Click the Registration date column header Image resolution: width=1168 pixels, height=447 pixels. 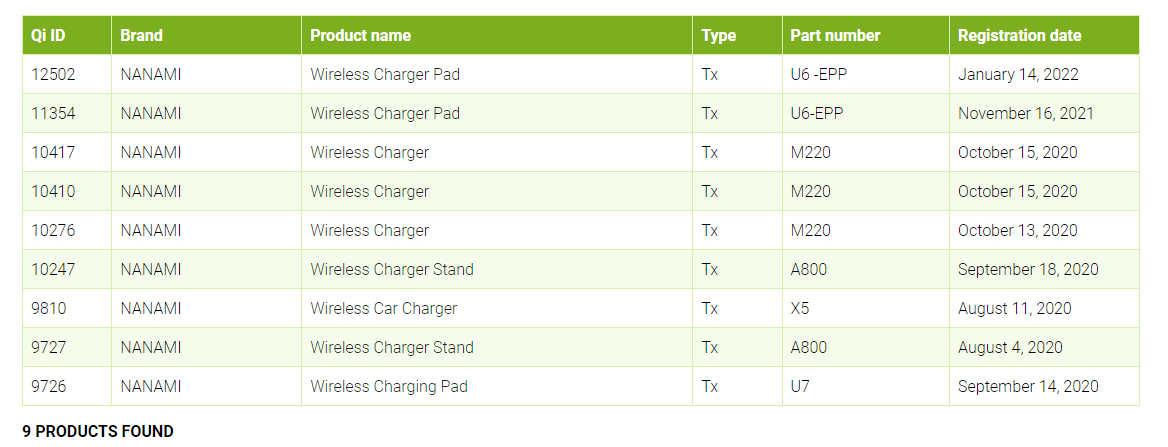[1019, 35]
